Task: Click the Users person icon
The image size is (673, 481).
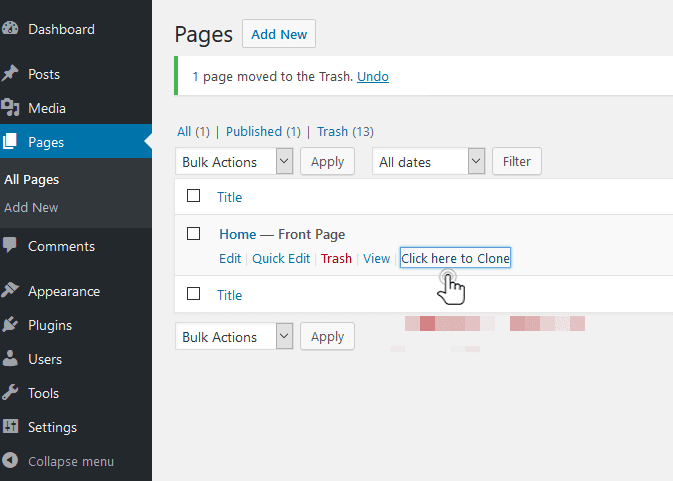Action: pyautogui.click(x=10, y=358)
